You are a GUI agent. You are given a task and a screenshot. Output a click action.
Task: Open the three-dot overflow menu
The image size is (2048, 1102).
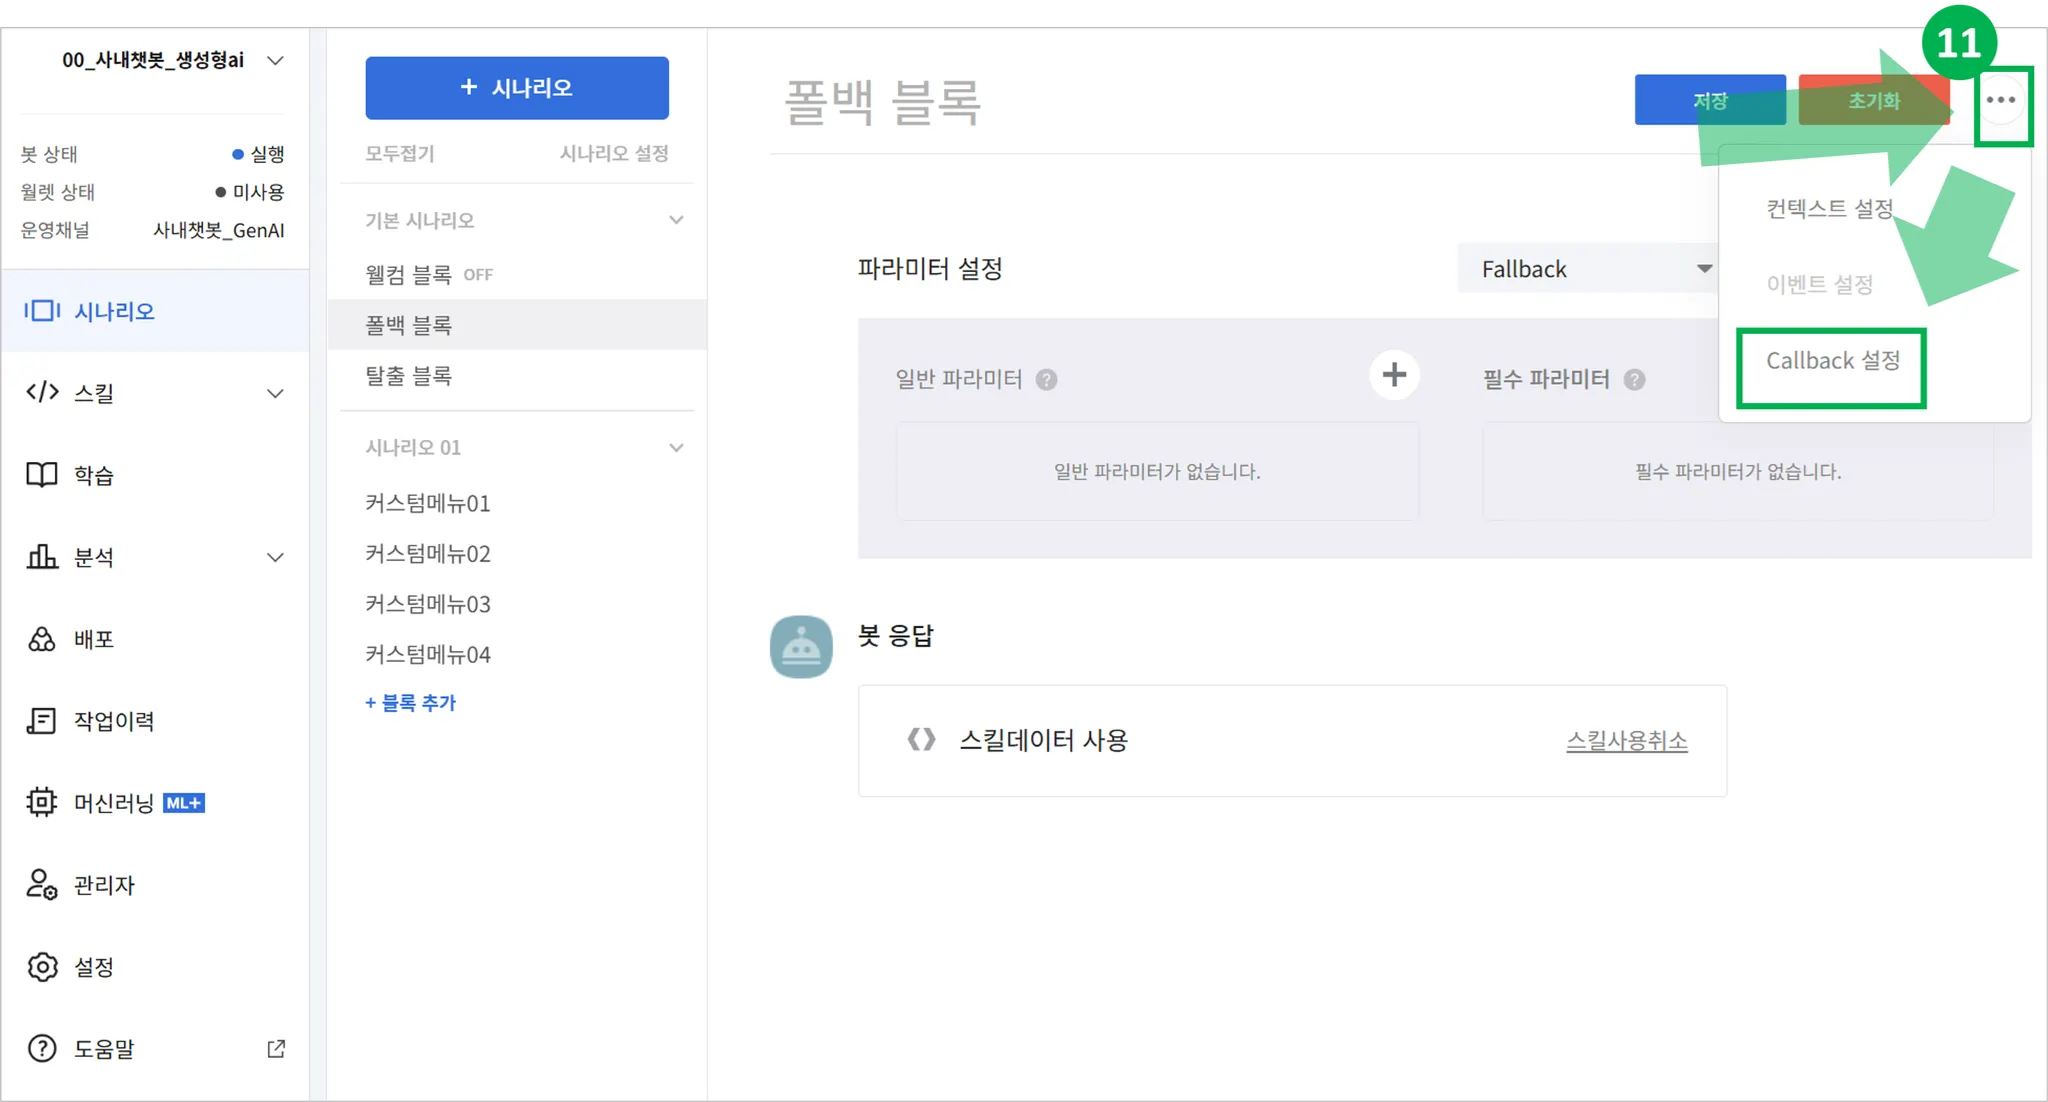click(2001, 100)
